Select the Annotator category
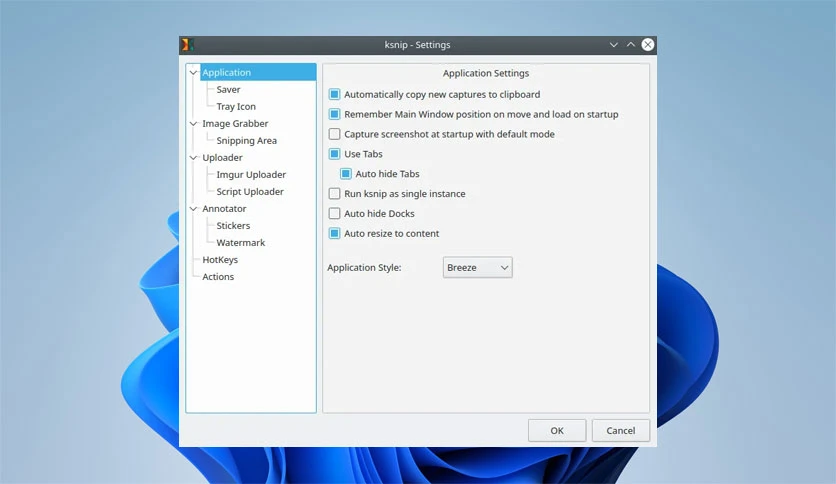 224,209
